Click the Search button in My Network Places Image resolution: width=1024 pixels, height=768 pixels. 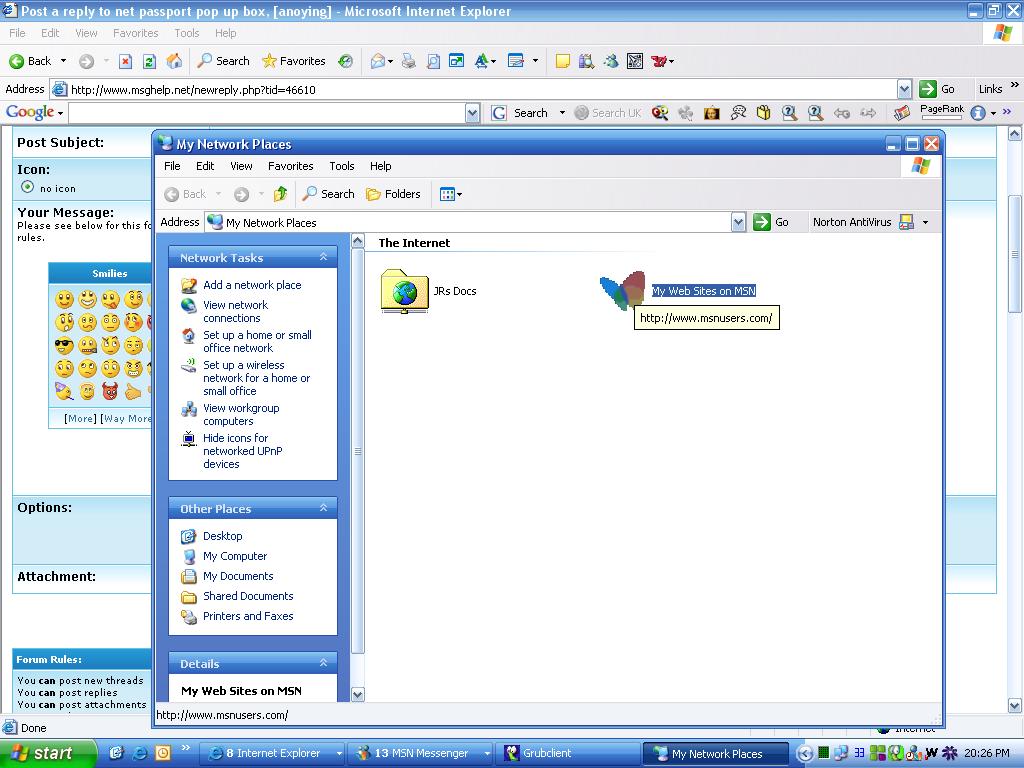(329, 194)
